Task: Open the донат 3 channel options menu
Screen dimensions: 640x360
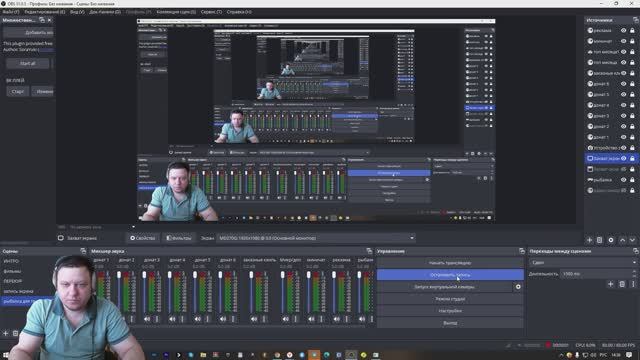Action: (157, 319)
